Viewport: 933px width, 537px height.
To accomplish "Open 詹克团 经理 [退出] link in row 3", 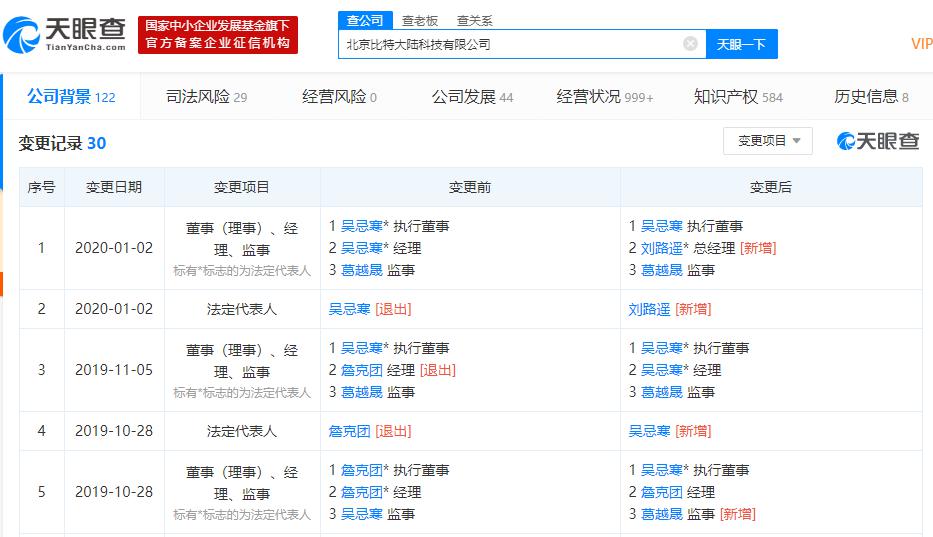I will [362, 370].
